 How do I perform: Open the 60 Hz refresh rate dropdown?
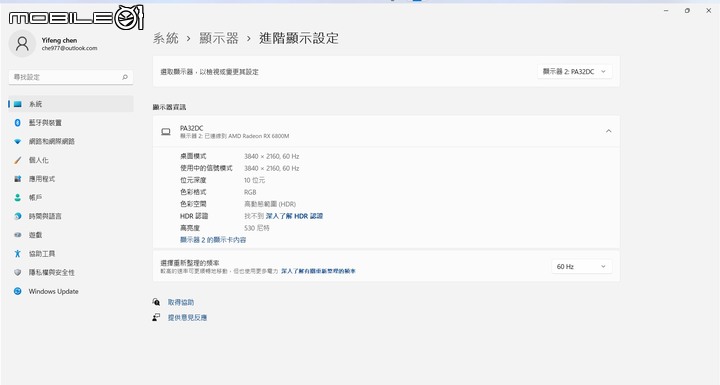[581, 266]
